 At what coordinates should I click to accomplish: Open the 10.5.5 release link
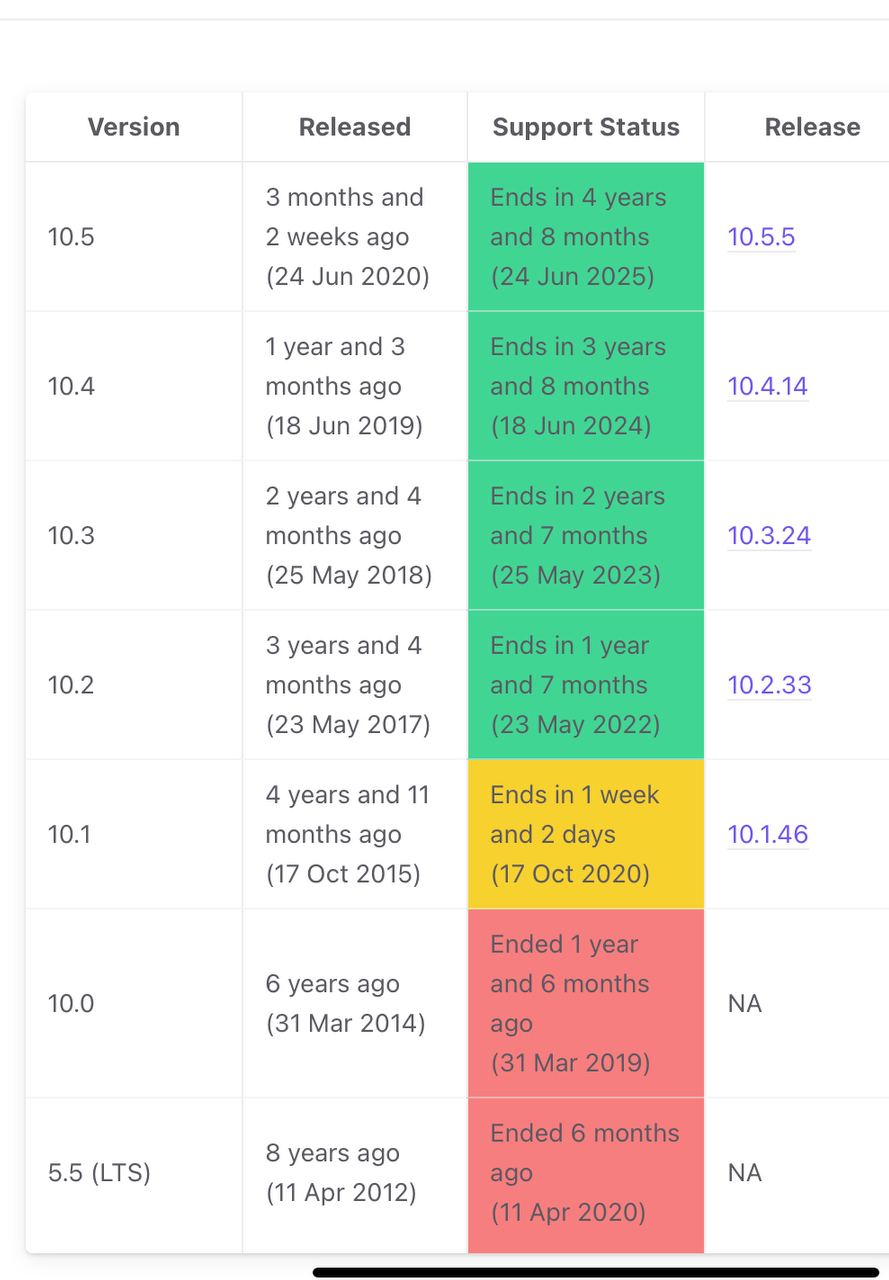[x=761, y=237]
